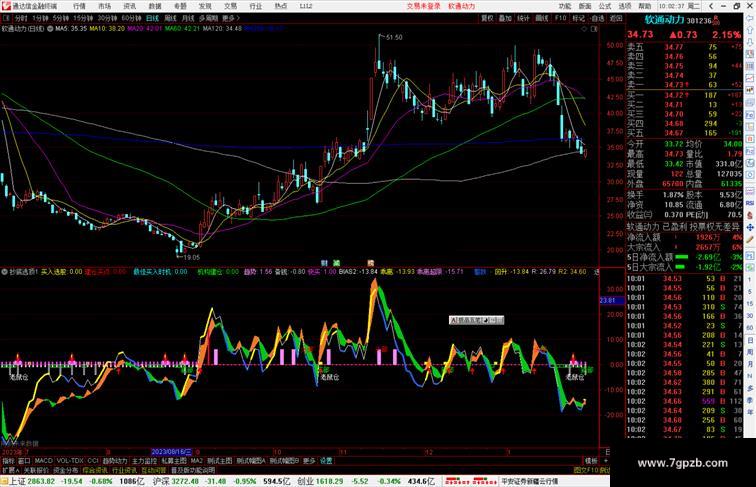Click the top arrow icon in right sidebar
Image resolution: width=756 pixels, height=487 pixels.
tap(750, 19)
